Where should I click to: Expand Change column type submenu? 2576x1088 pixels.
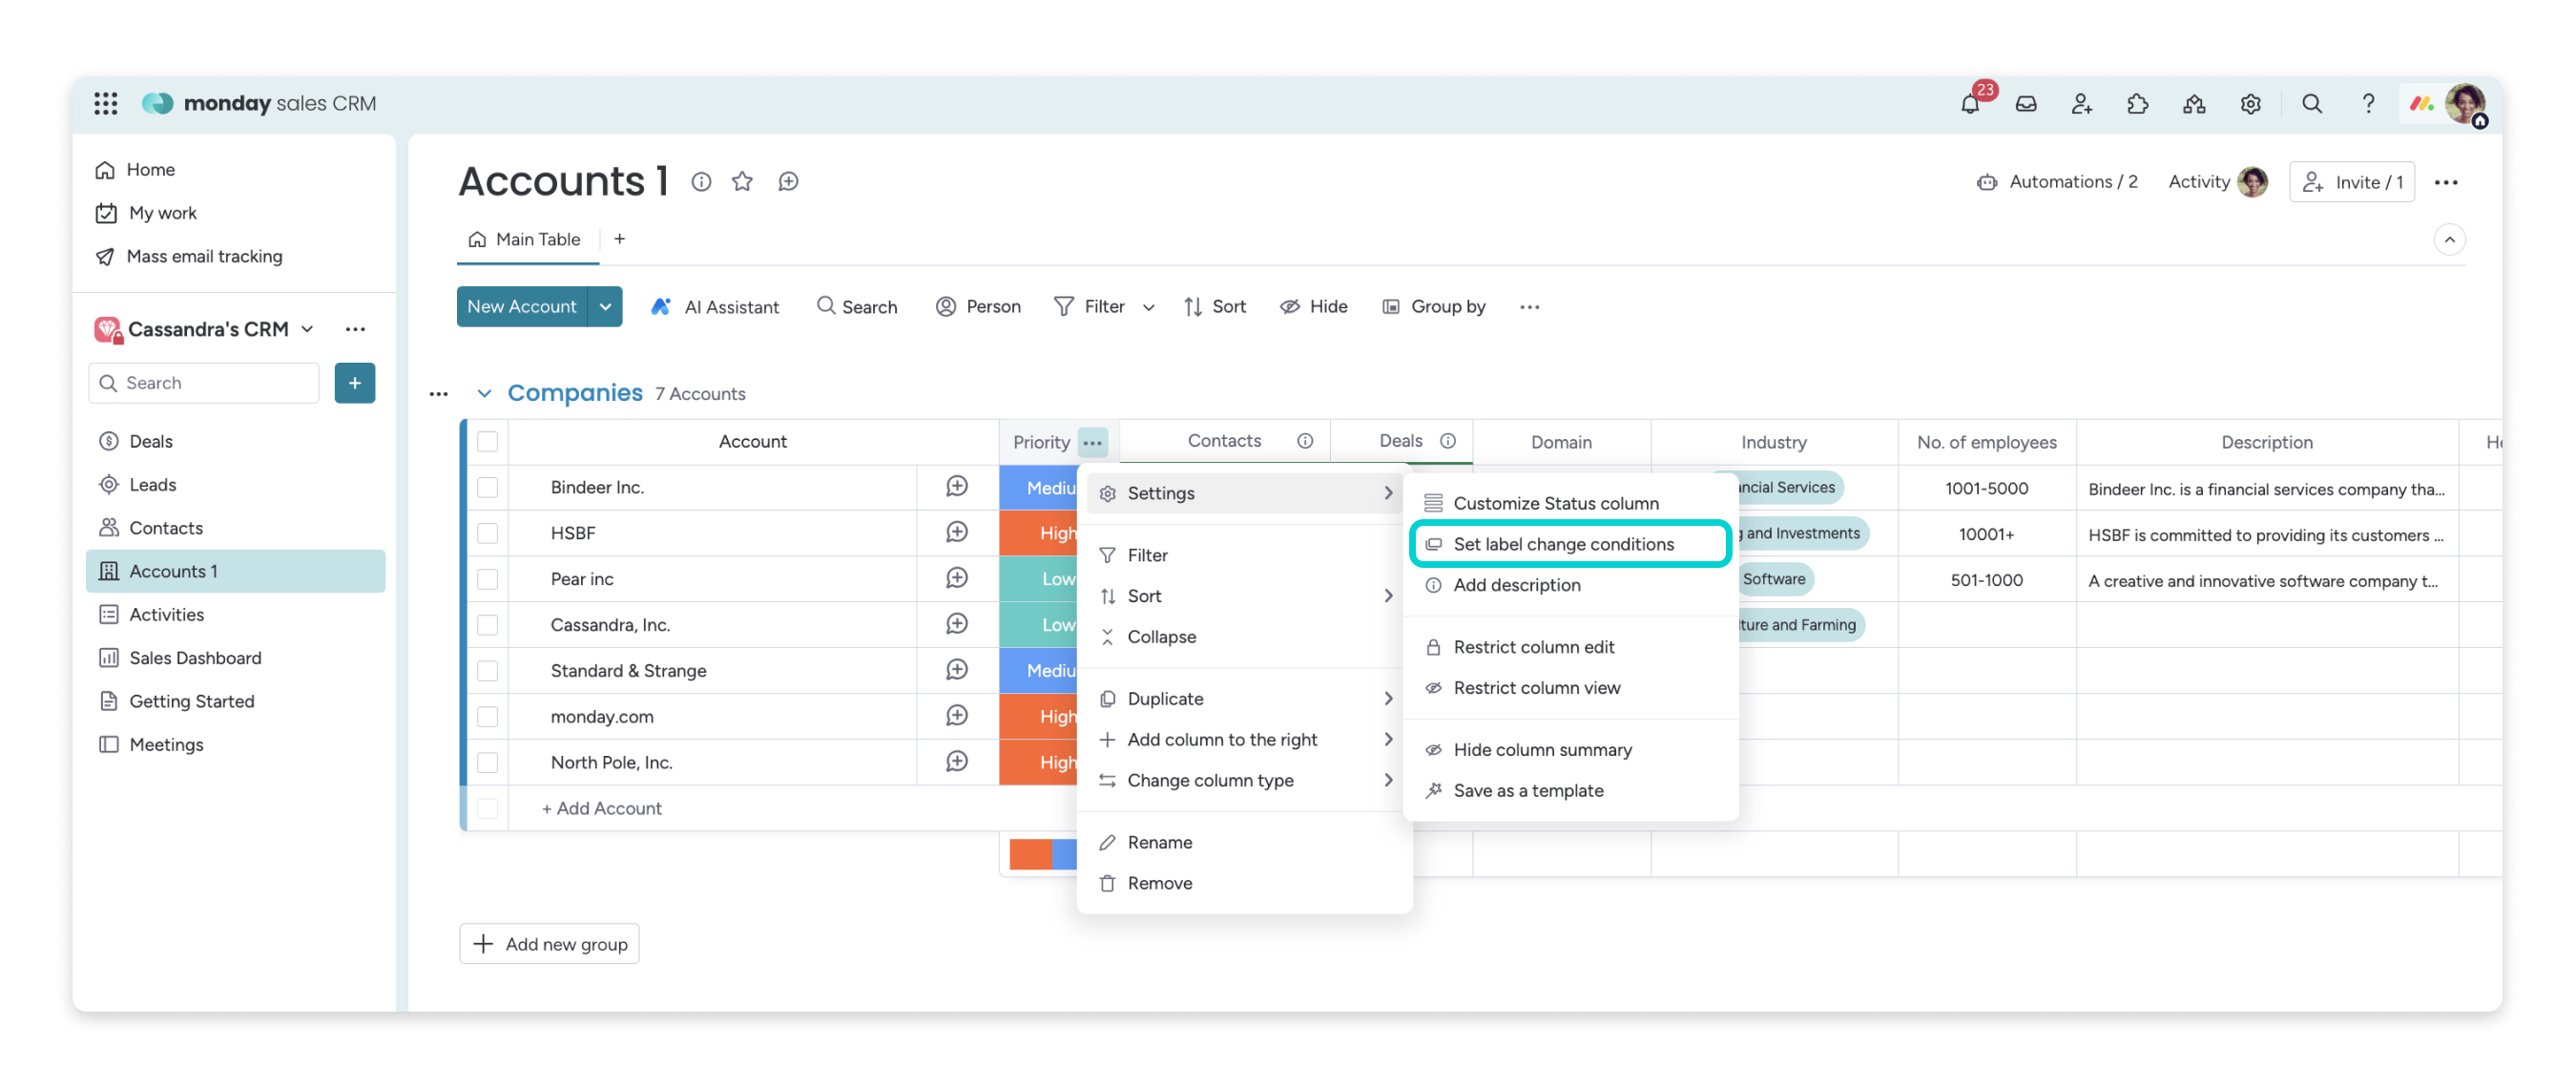click(x=1245, y=782)
